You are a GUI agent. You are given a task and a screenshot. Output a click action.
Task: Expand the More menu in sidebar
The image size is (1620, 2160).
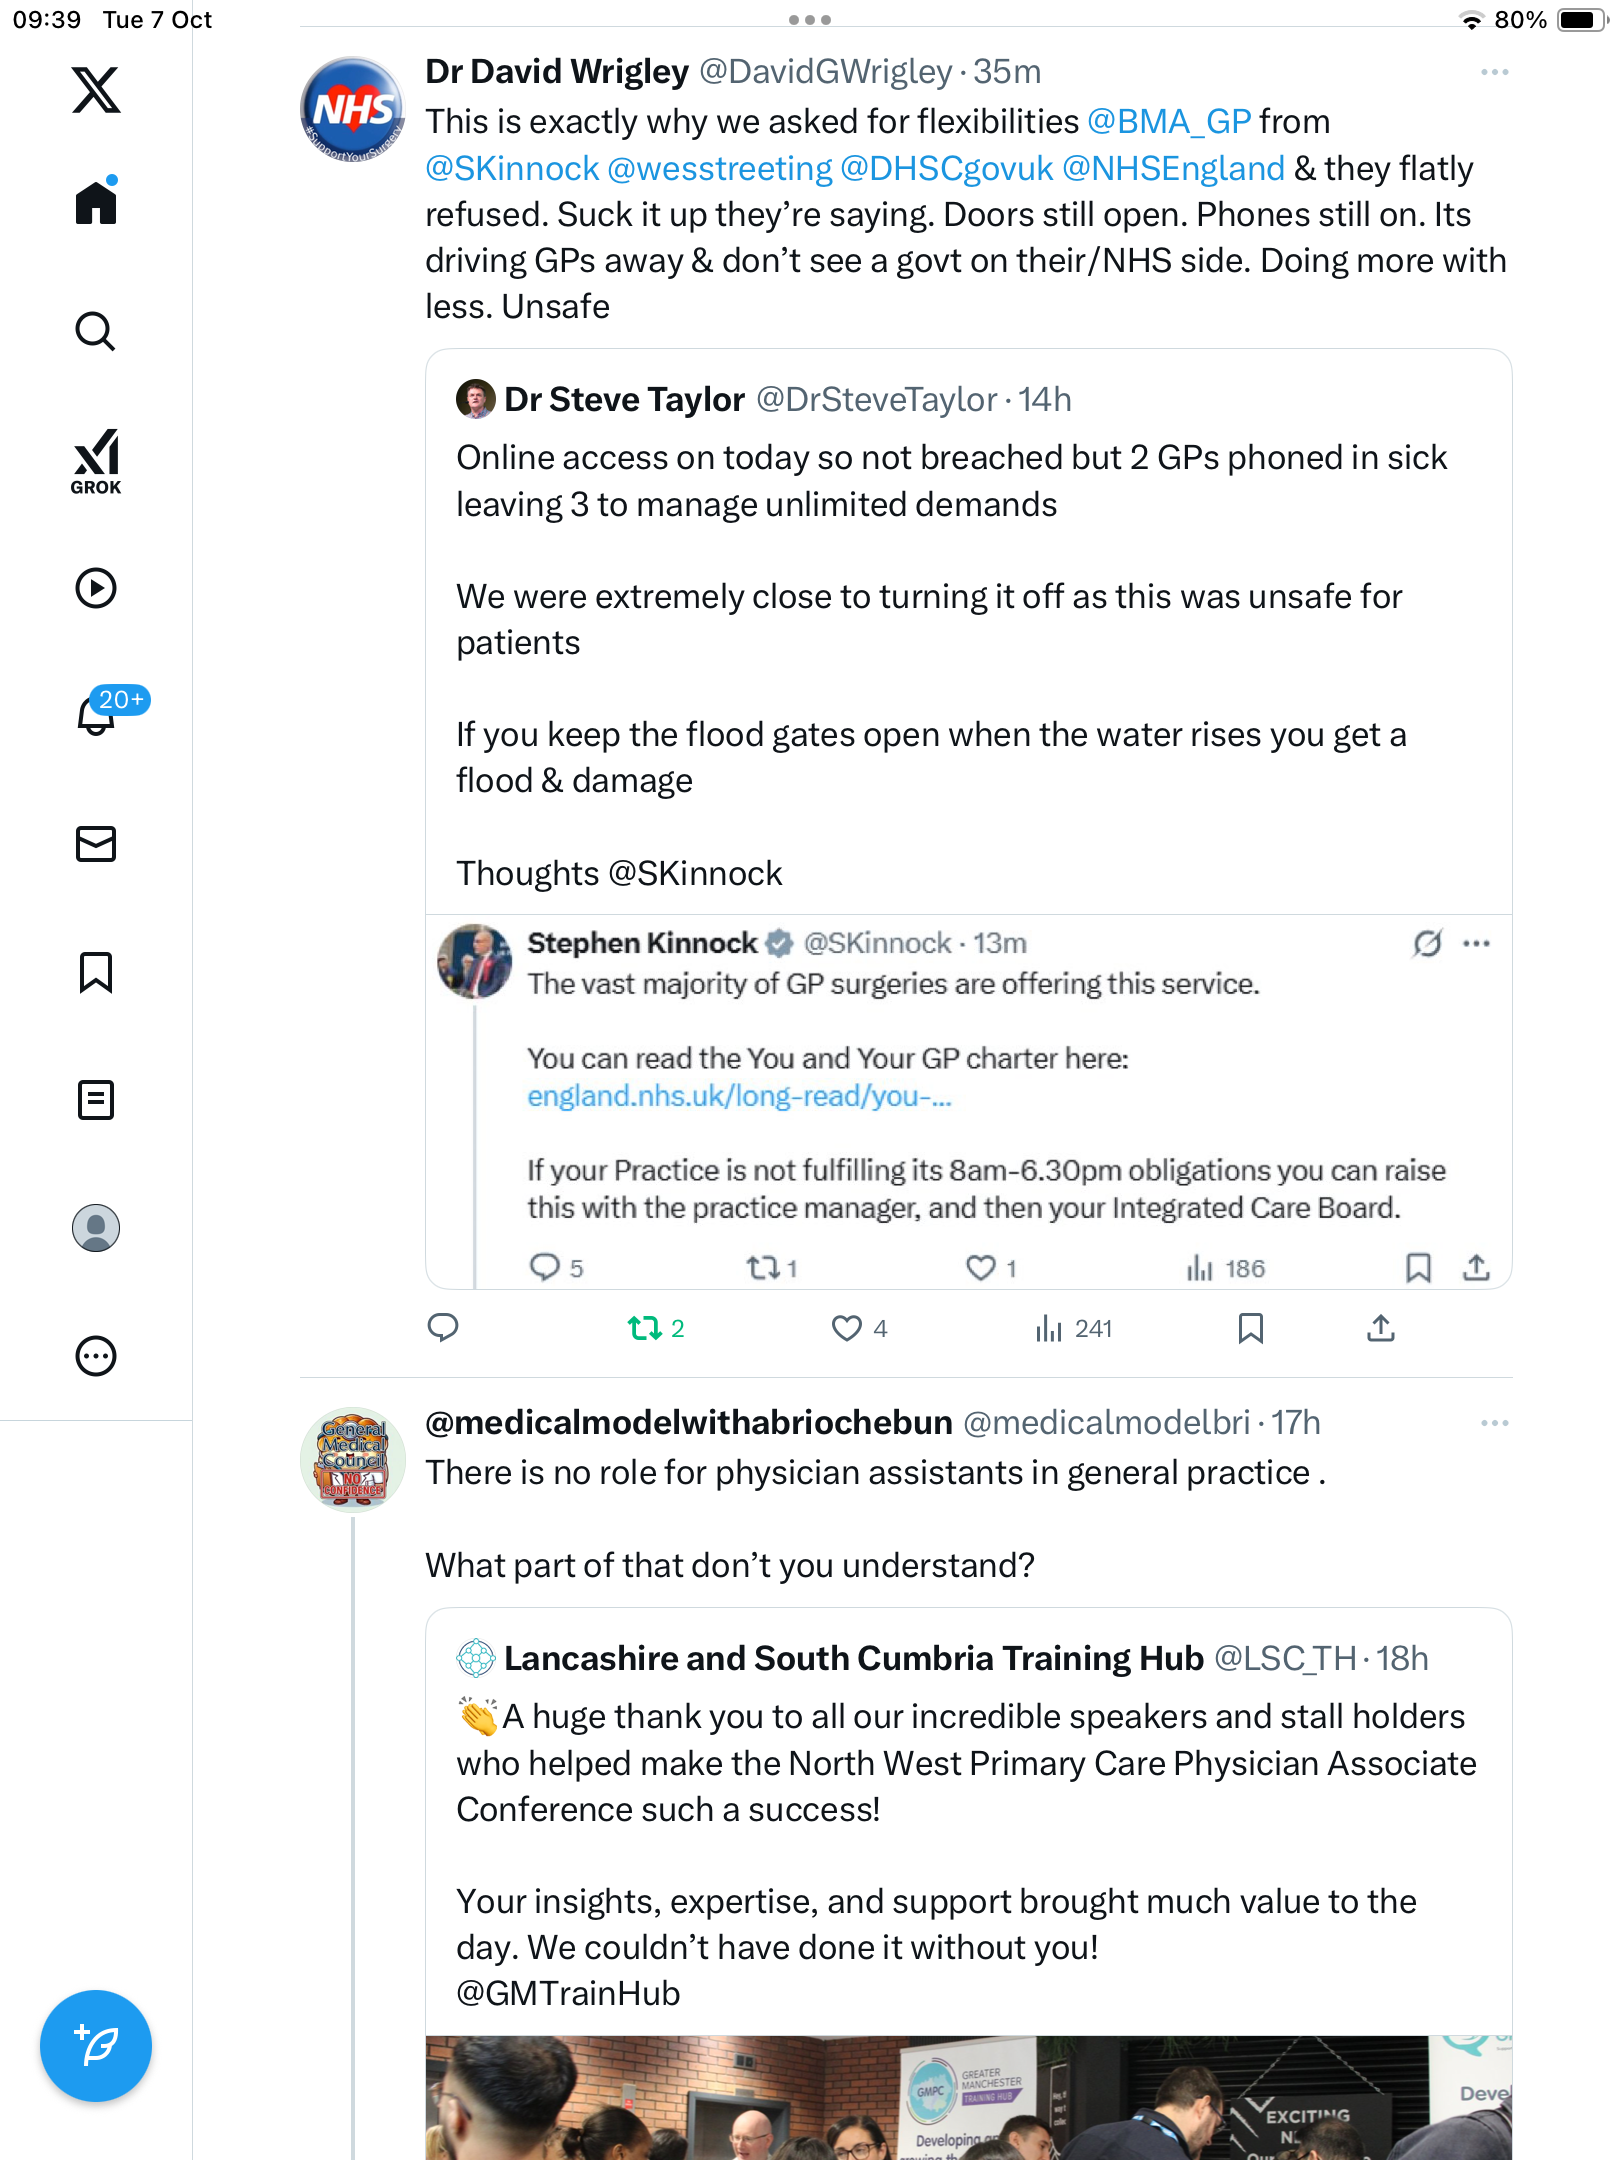[x=96, y=1356]
